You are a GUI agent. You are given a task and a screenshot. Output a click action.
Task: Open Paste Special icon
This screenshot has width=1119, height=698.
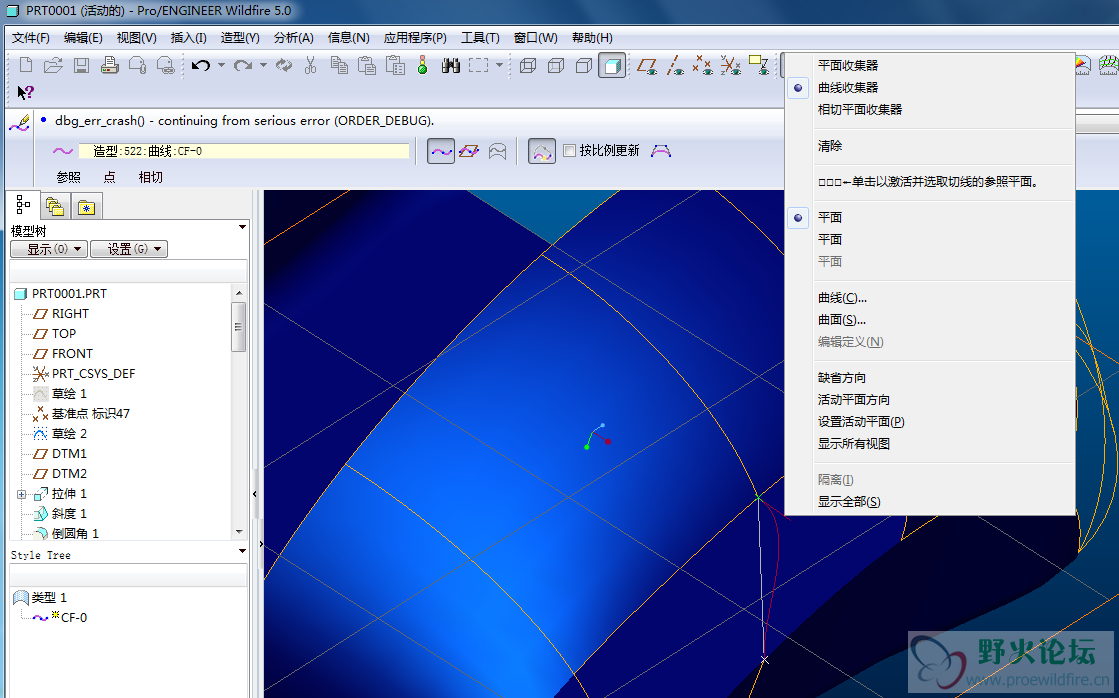[395, 66]
